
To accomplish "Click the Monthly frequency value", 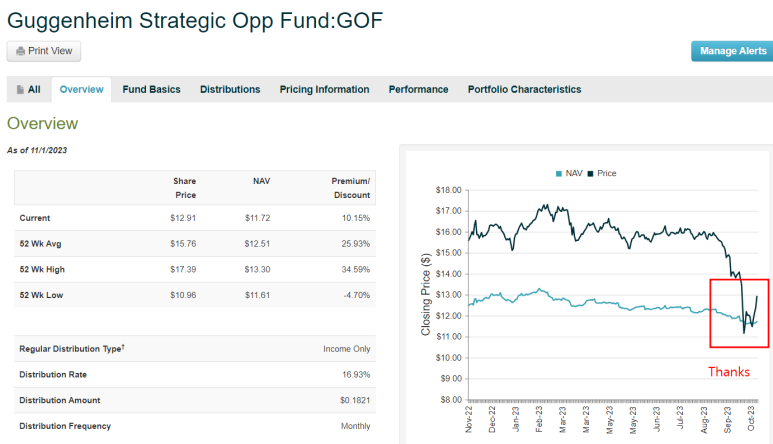I will (355, 426).
